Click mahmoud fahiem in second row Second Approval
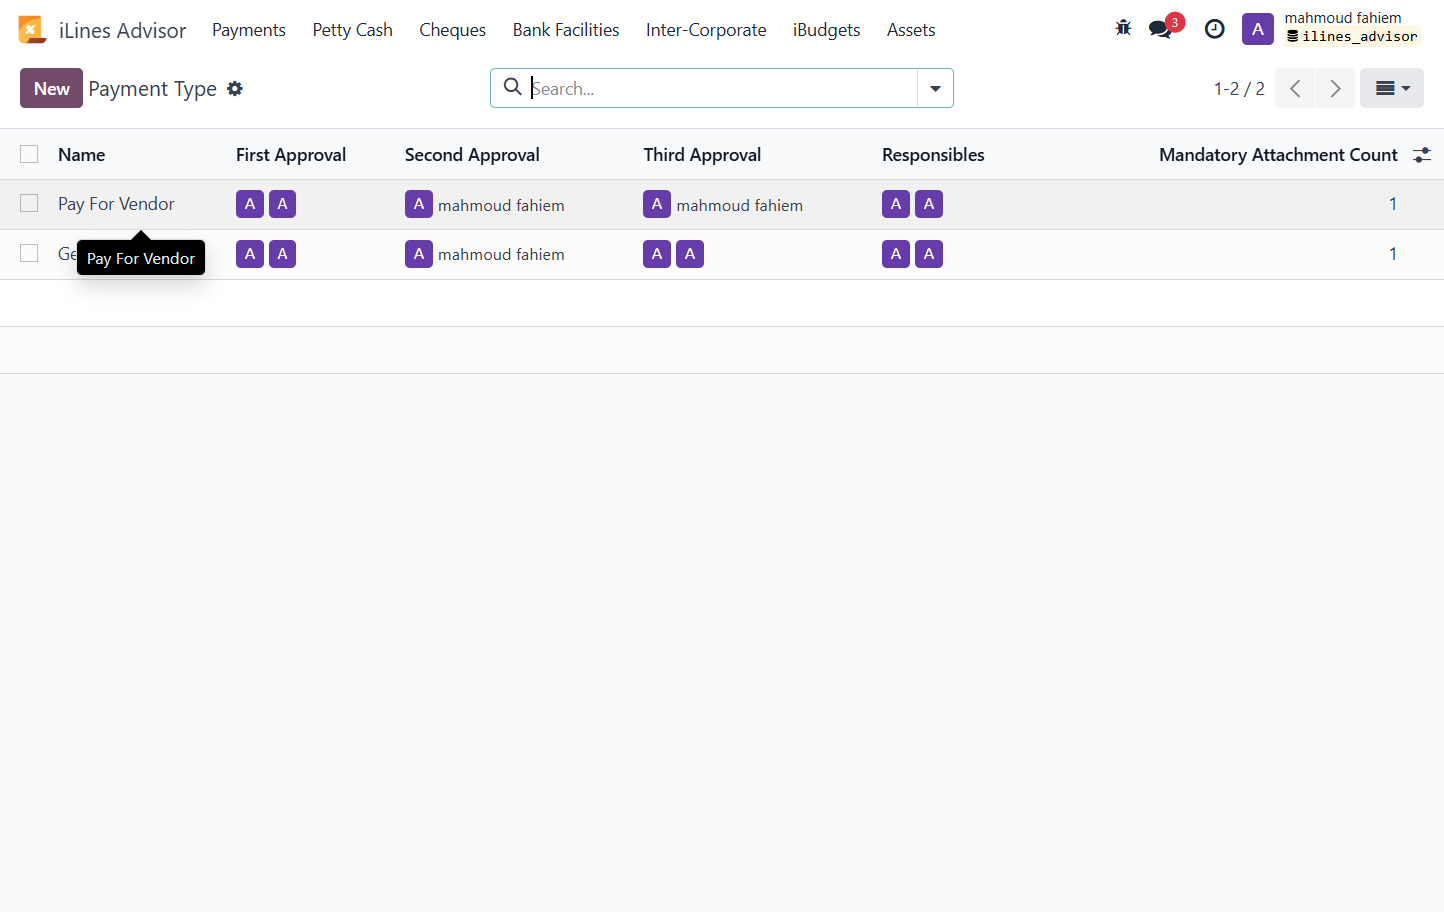The width and height of the screenshot is (1444, 912). 501,254
